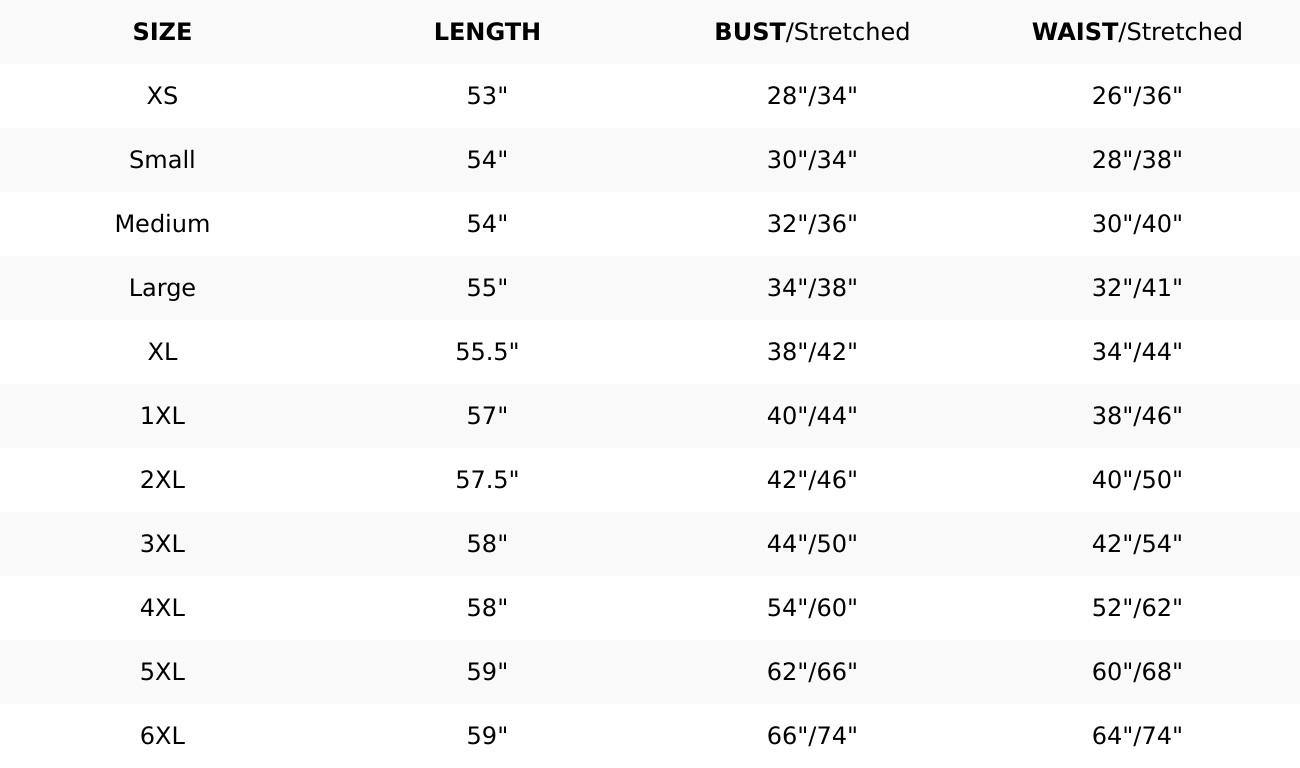The width and height of the screenshot is (1300, 768).
Task: Click the WAIST/Stretched column header
Action: click(x=1137, y=32)
